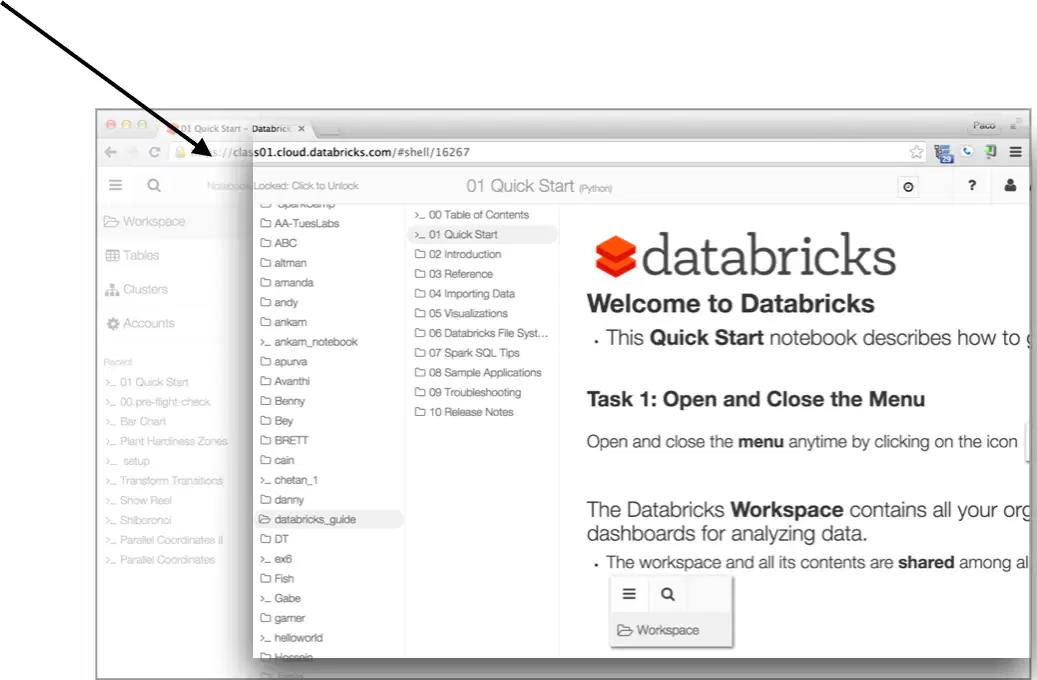Open the Benny folder
The height and width of the screenshot is (680, 1037).
coord(282,402)
